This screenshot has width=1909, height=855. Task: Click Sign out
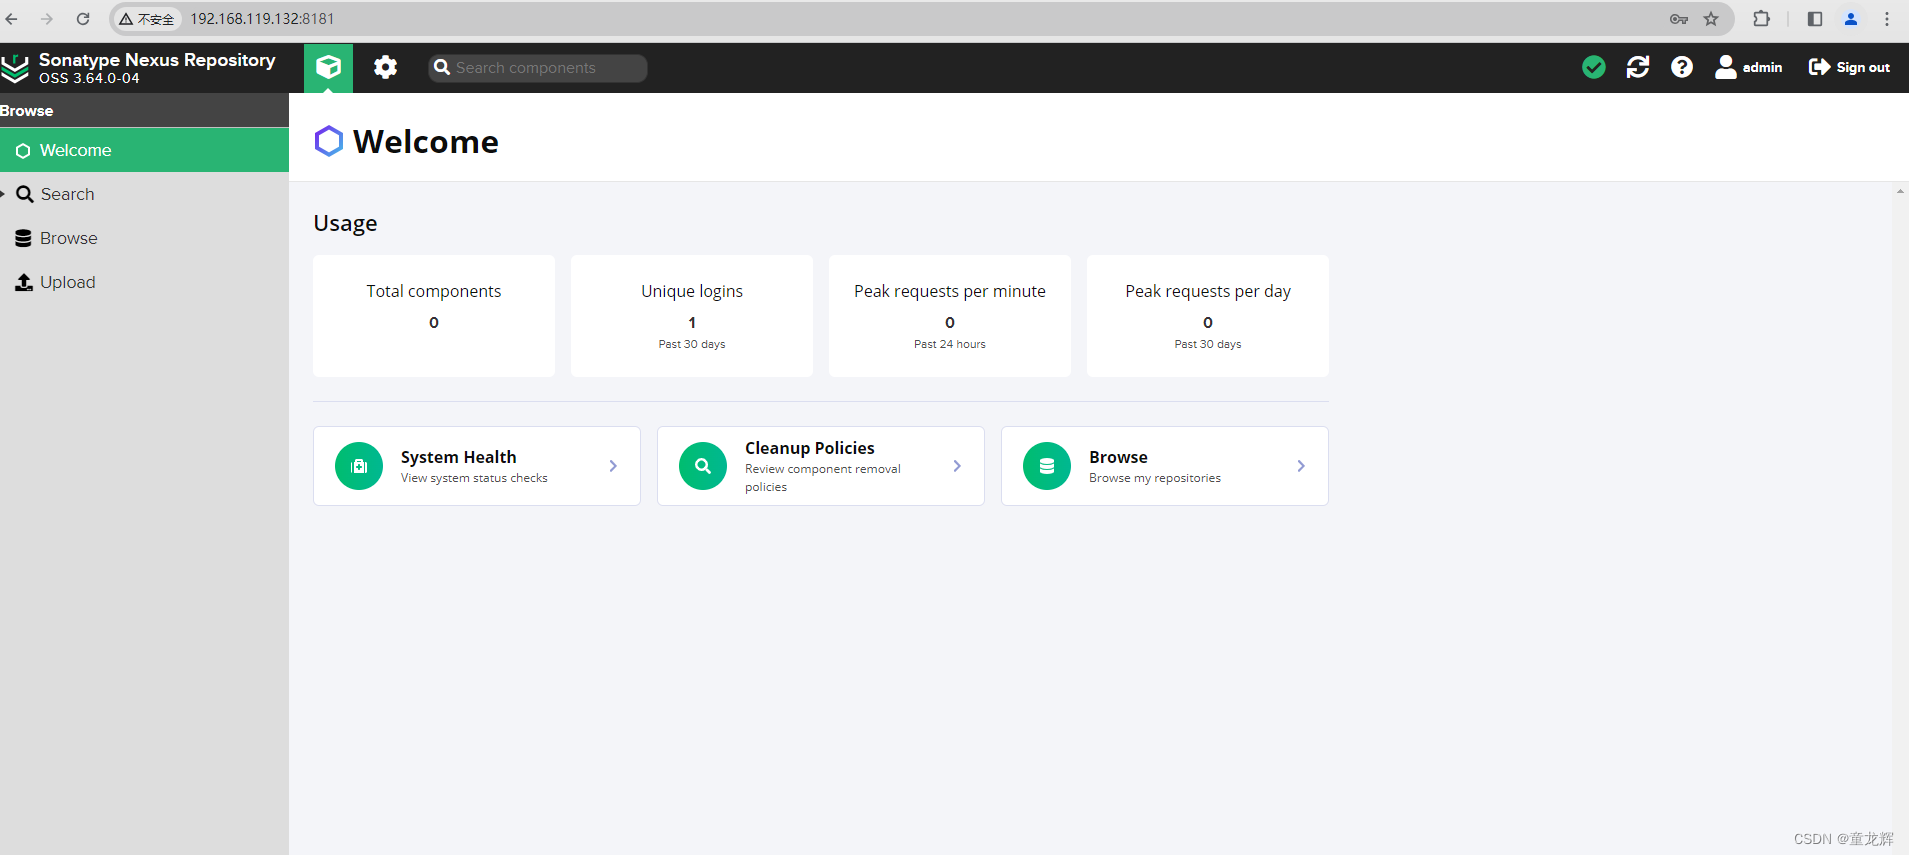1849,67
